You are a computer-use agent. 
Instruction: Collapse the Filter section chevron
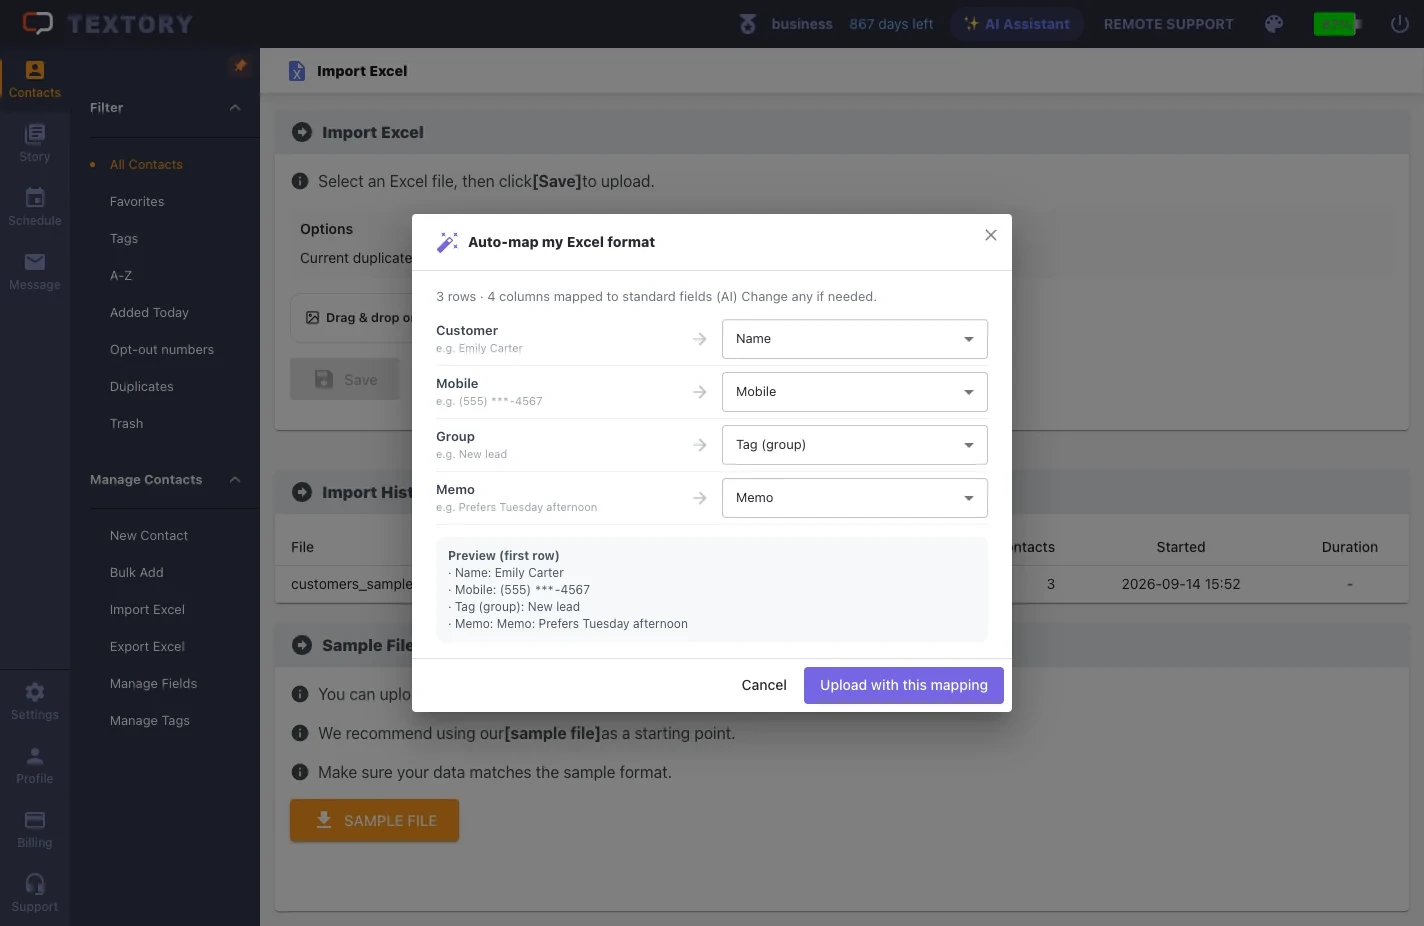point(235,108)
